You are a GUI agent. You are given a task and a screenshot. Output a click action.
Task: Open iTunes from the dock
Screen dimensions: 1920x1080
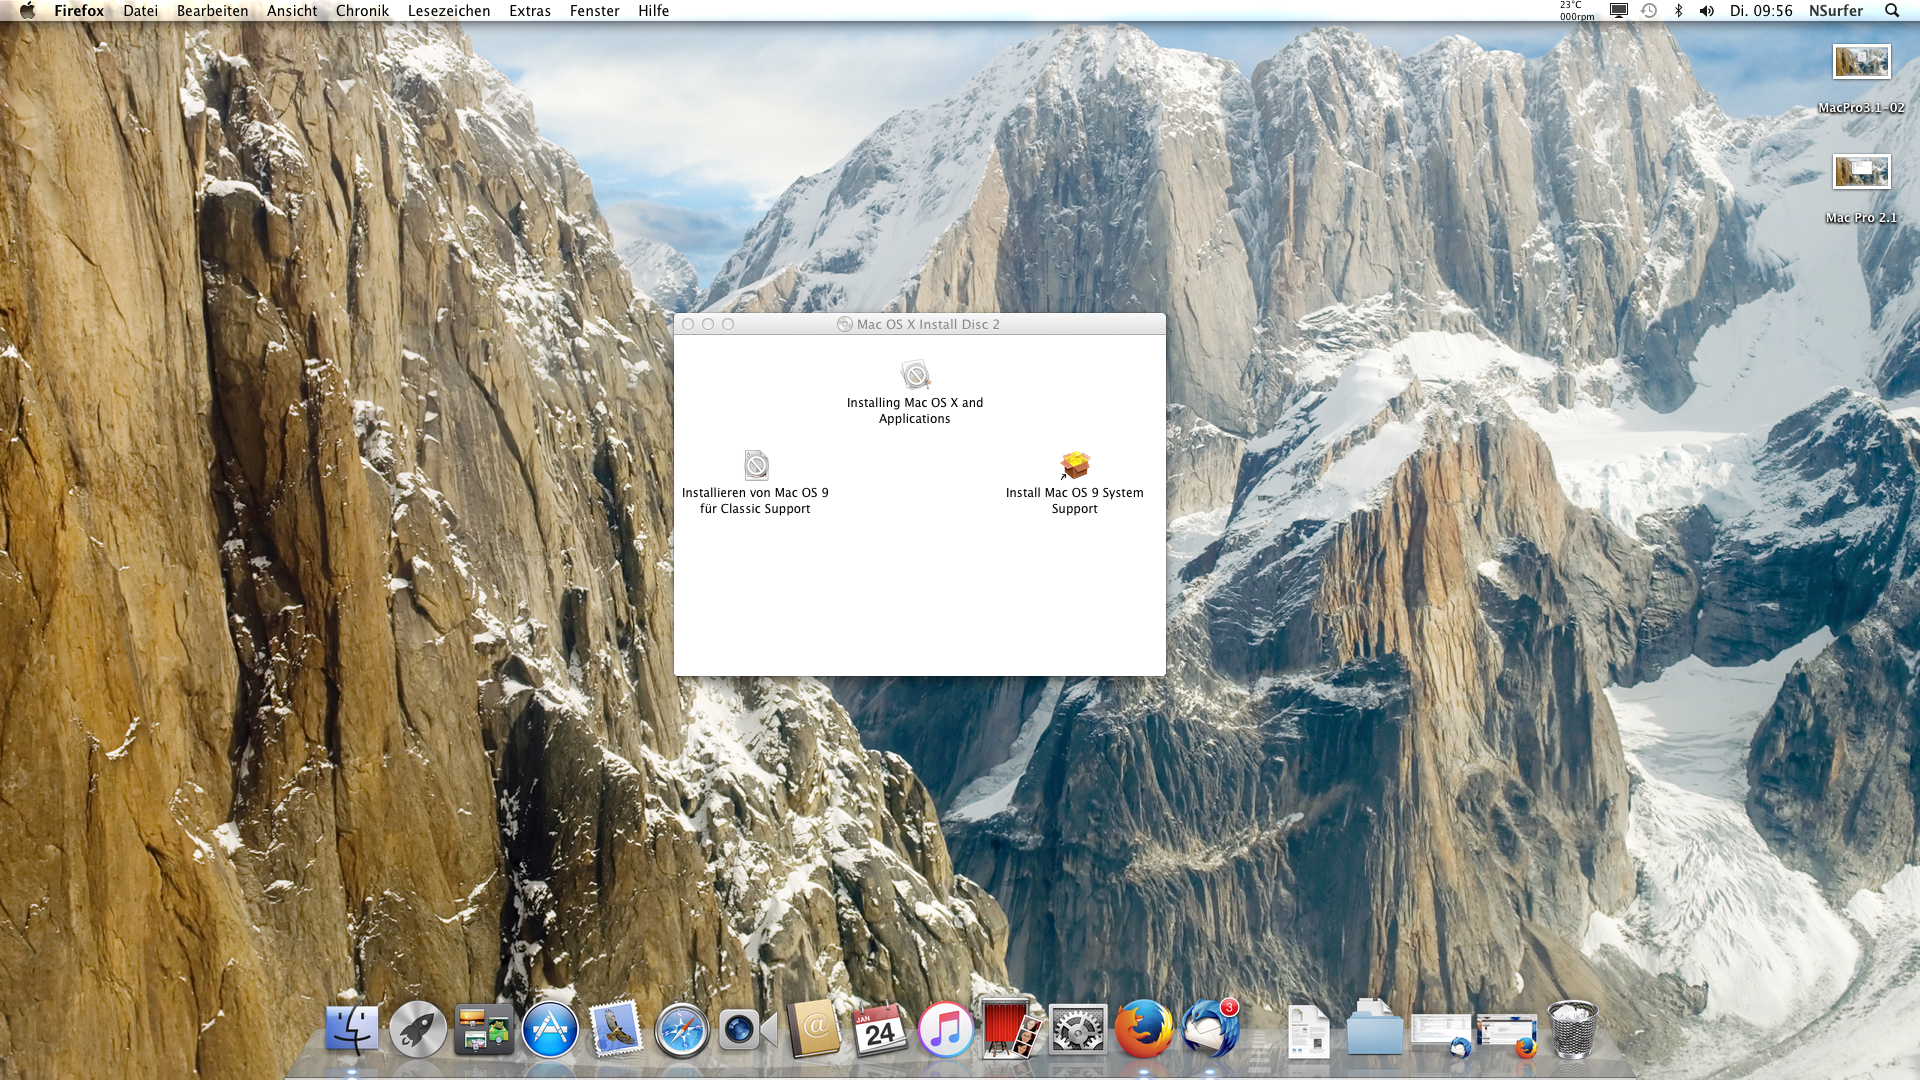point(945,1029)
